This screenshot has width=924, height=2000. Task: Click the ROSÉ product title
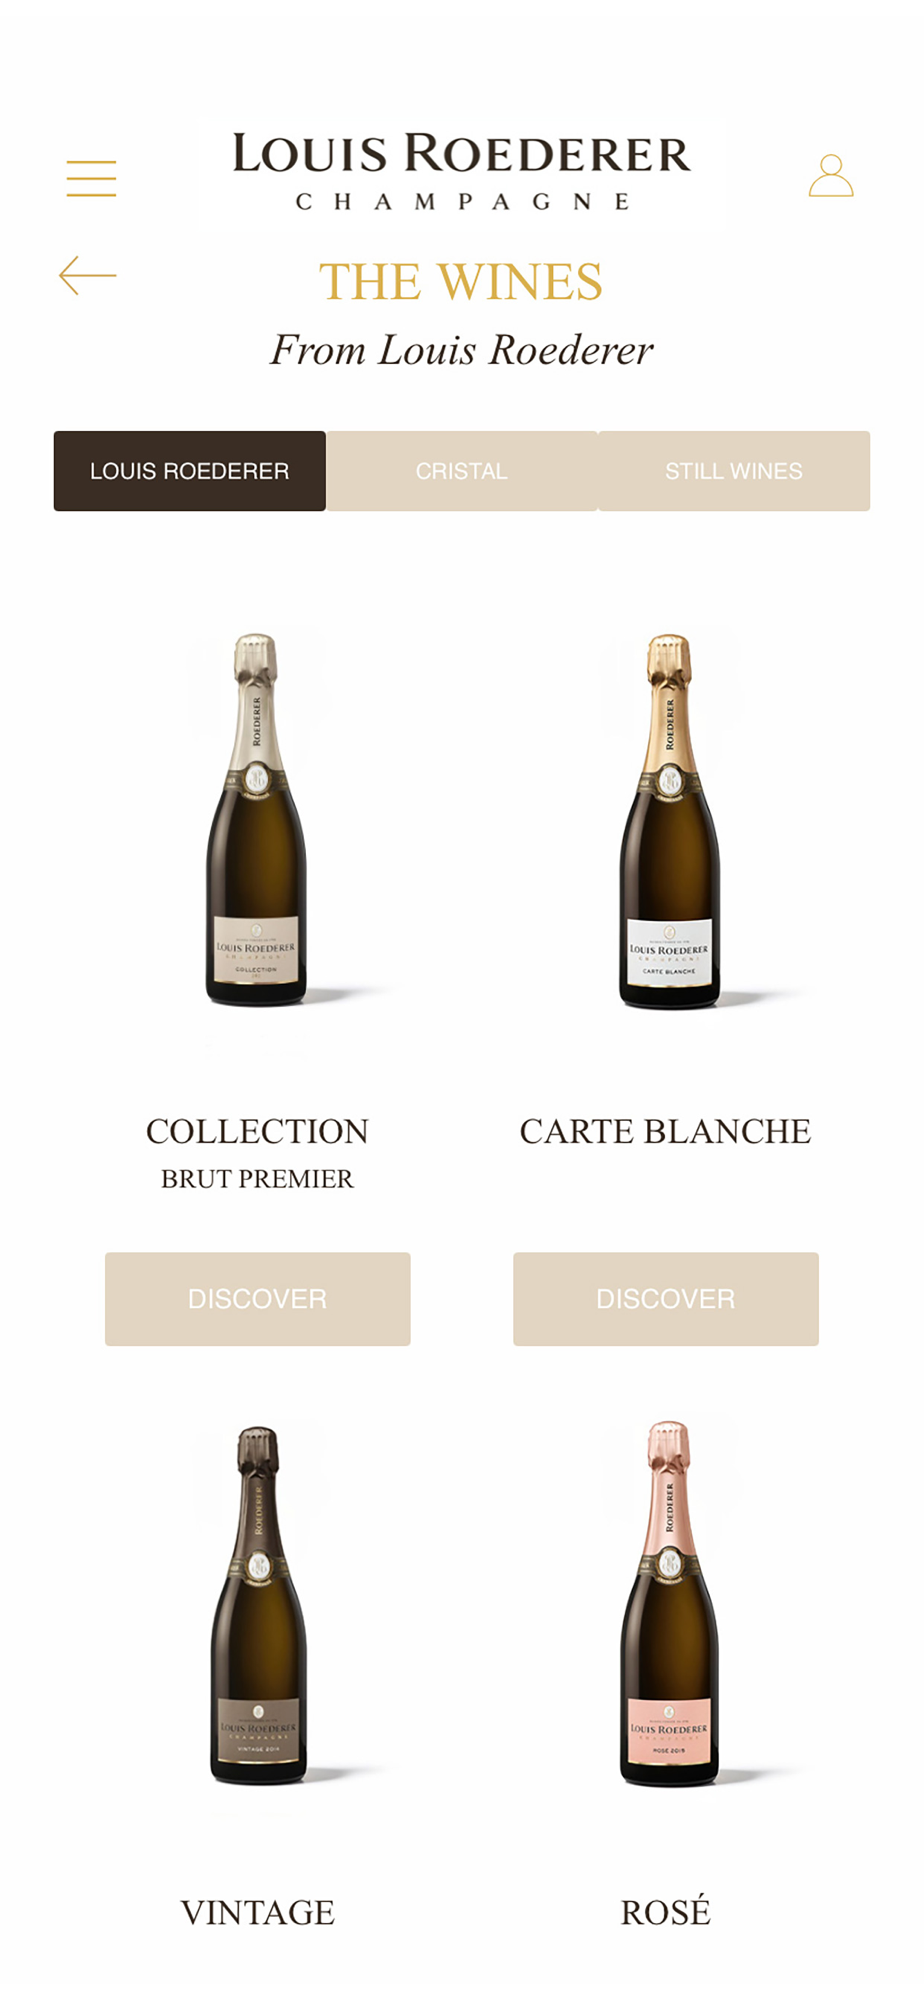(666, 1911)
